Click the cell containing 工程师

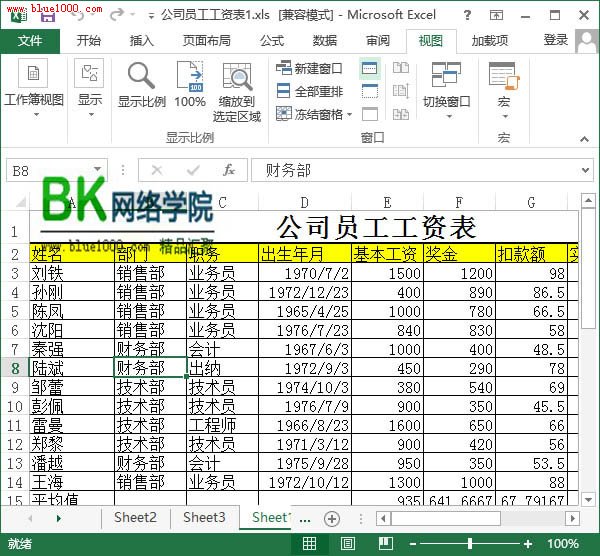pyautogui.click(x=222, y=425)
